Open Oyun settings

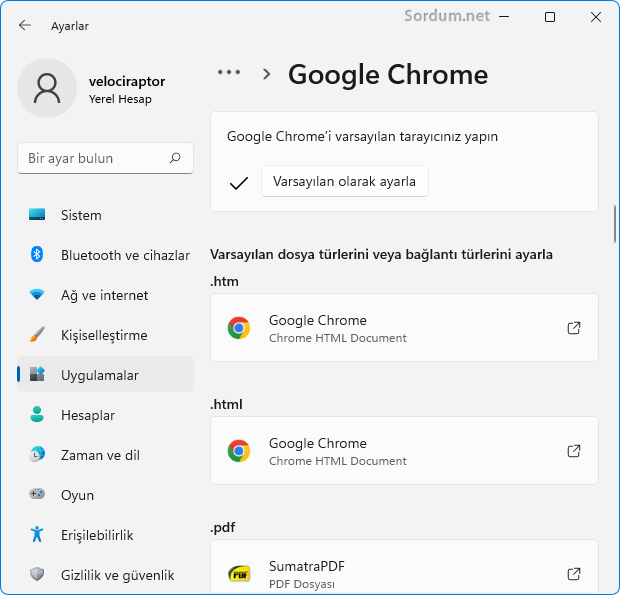pyautogui.click(x=106, y=495)
